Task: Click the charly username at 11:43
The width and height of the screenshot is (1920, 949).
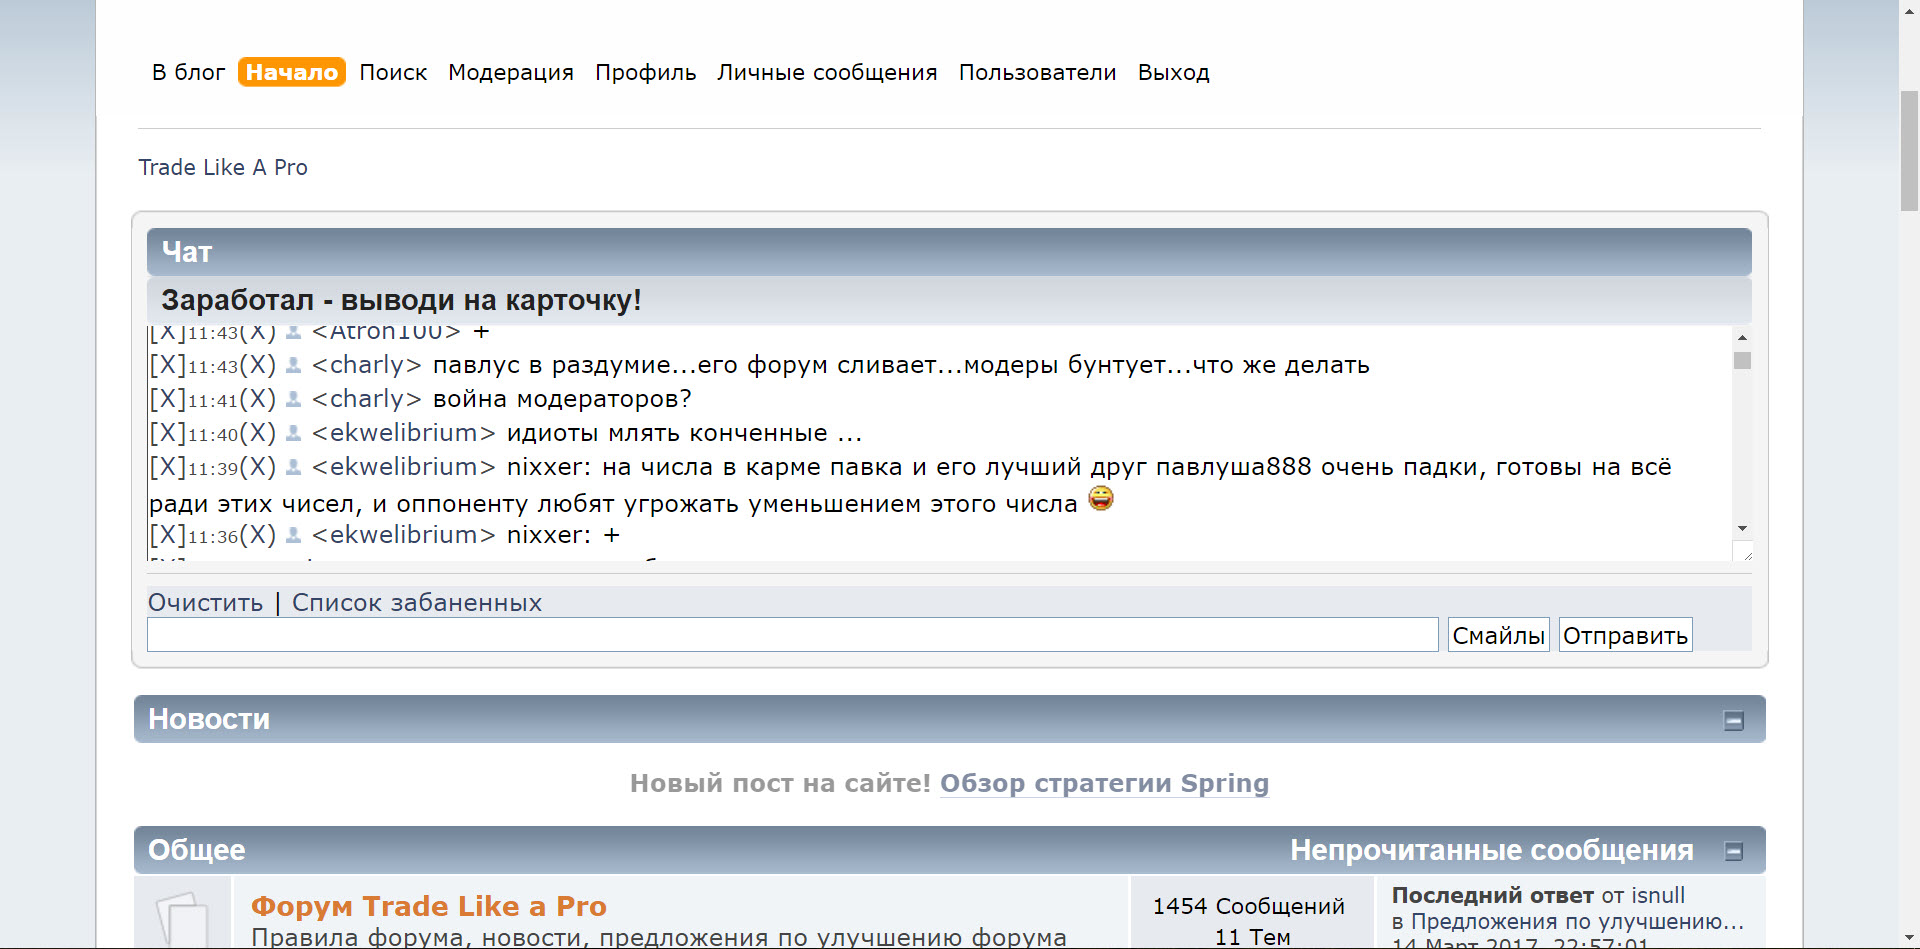Action: click(x=366, y=365)
